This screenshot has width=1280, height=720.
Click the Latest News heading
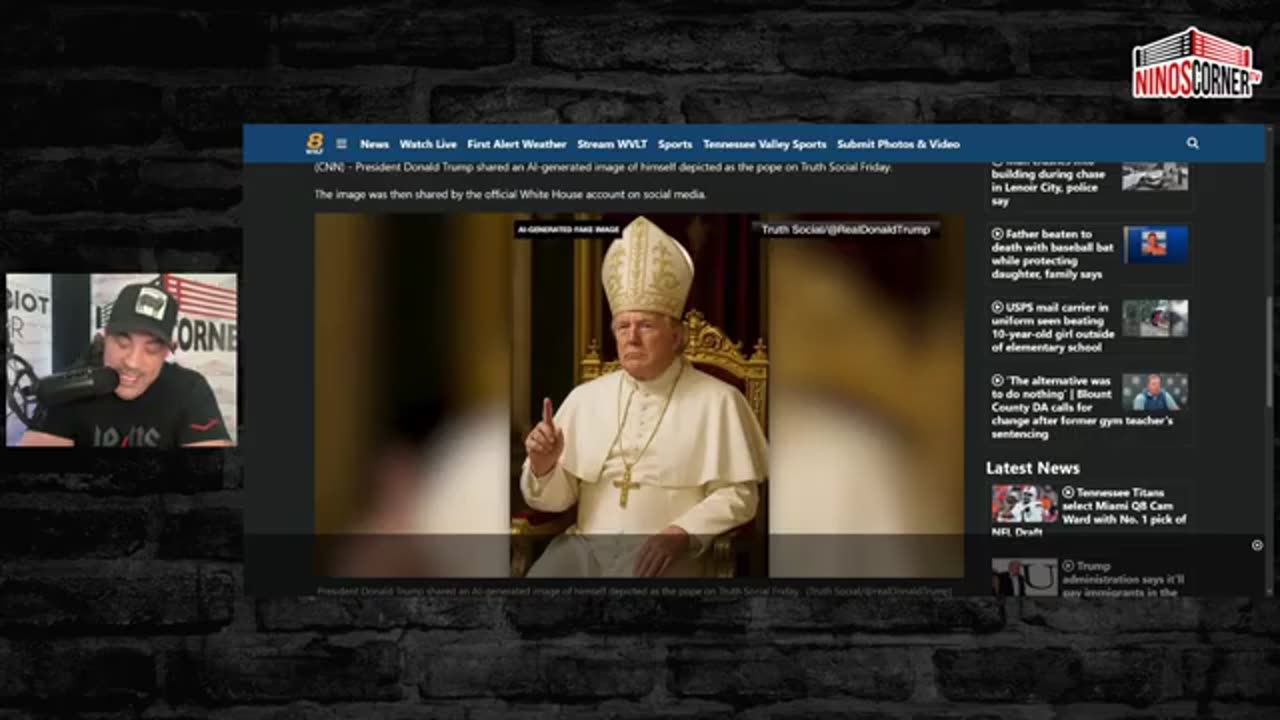coord(1032,468)
